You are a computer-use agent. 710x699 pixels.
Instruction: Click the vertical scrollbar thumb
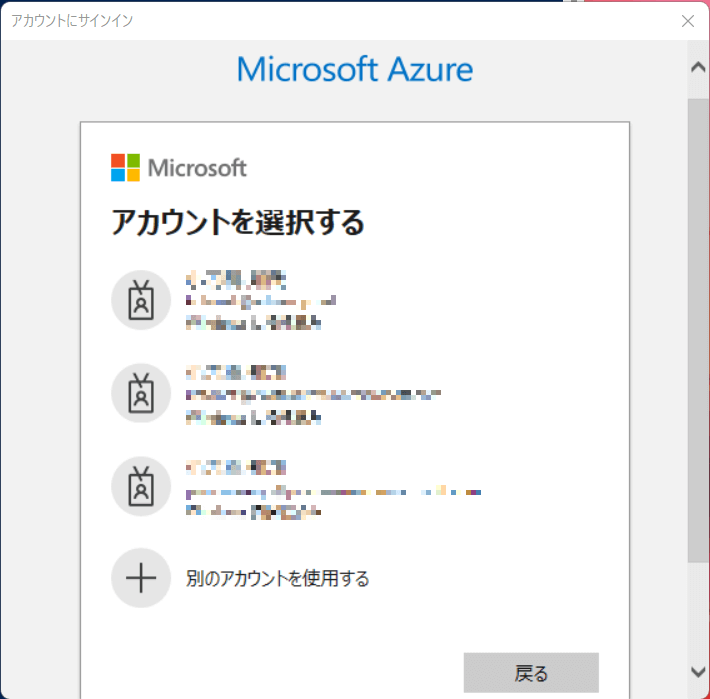(698, 330)
